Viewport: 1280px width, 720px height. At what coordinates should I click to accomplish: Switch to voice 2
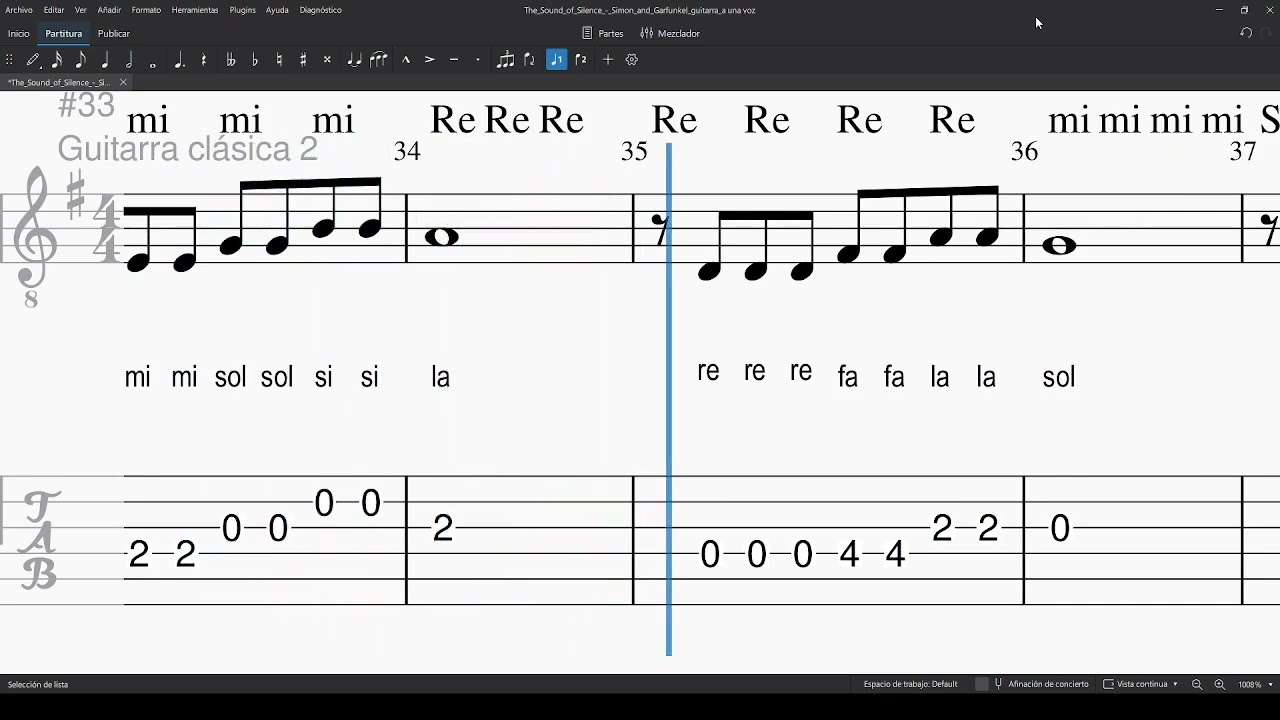tap(581, 60)
